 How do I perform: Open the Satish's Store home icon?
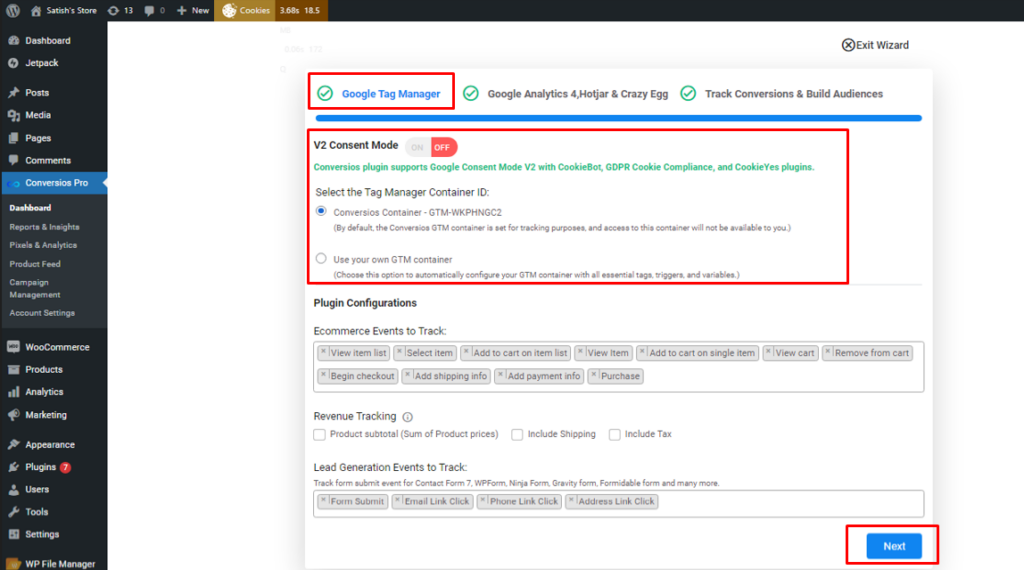coord(36,10)
